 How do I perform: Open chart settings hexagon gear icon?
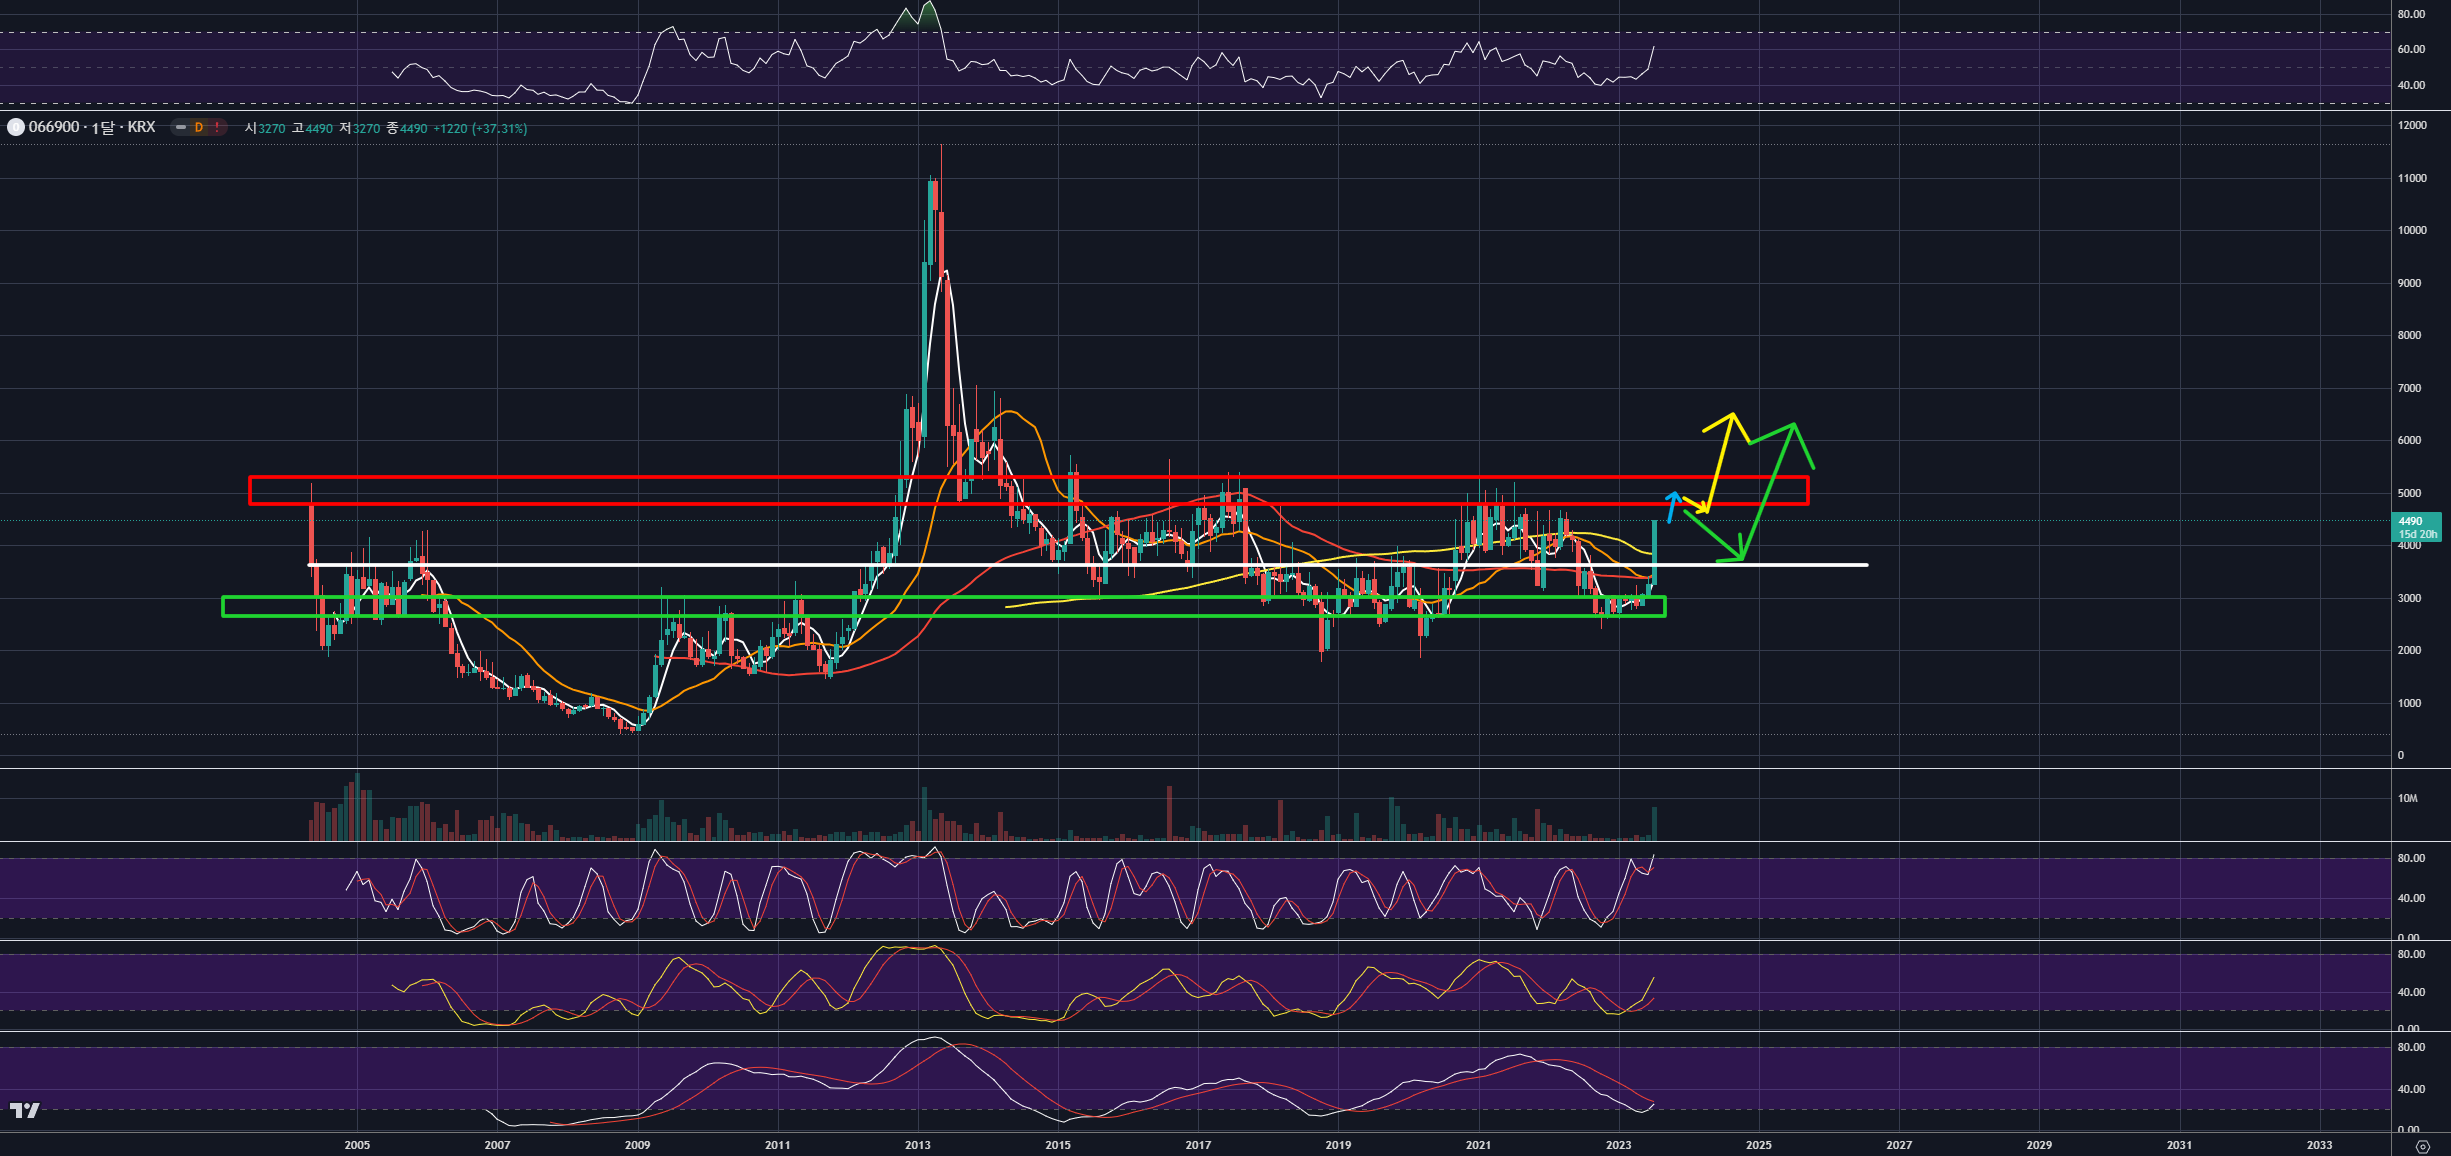(x=2422, y=1146)
